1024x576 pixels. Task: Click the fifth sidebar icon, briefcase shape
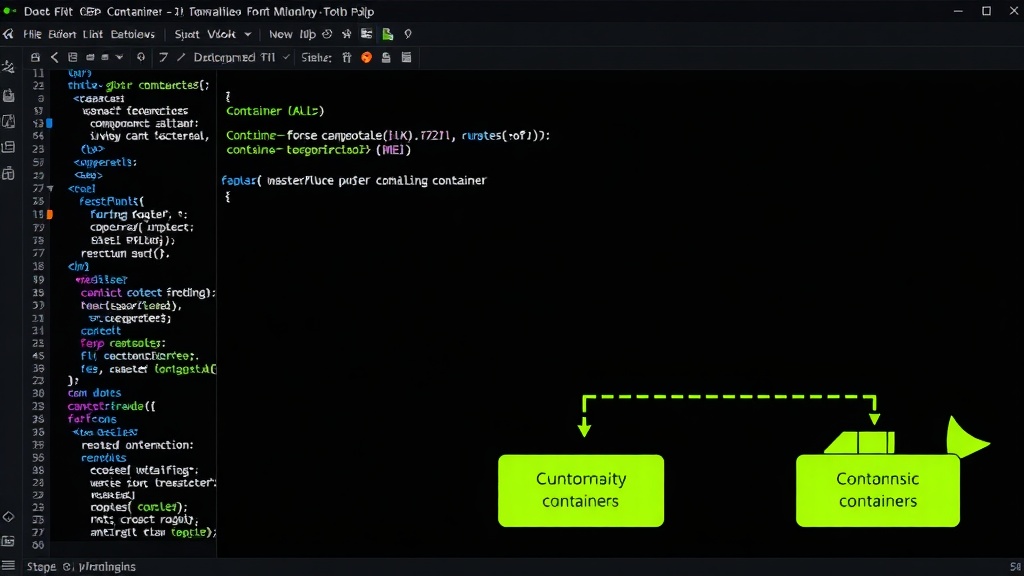(8, 173)
